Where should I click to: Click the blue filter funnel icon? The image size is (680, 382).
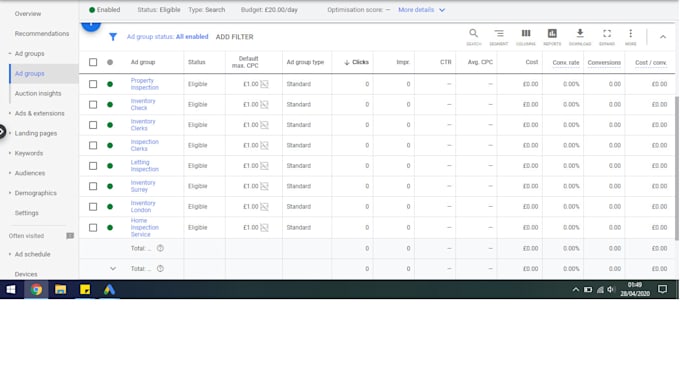coord(113,37)
